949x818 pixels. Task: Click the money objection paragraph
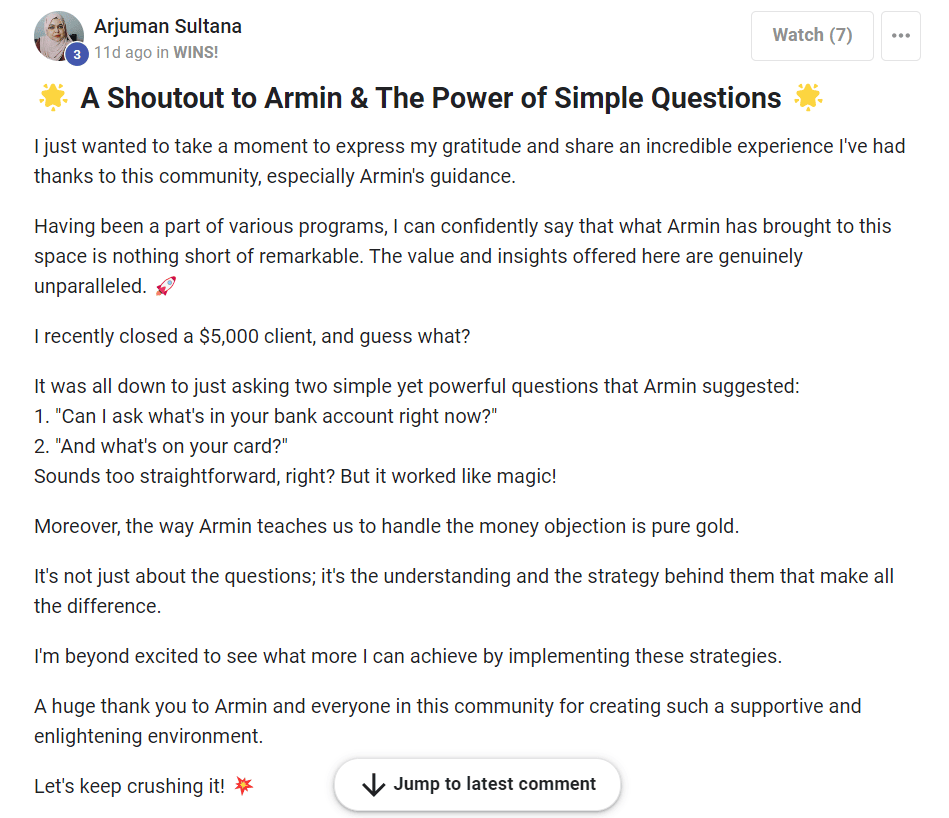(387, 526)
